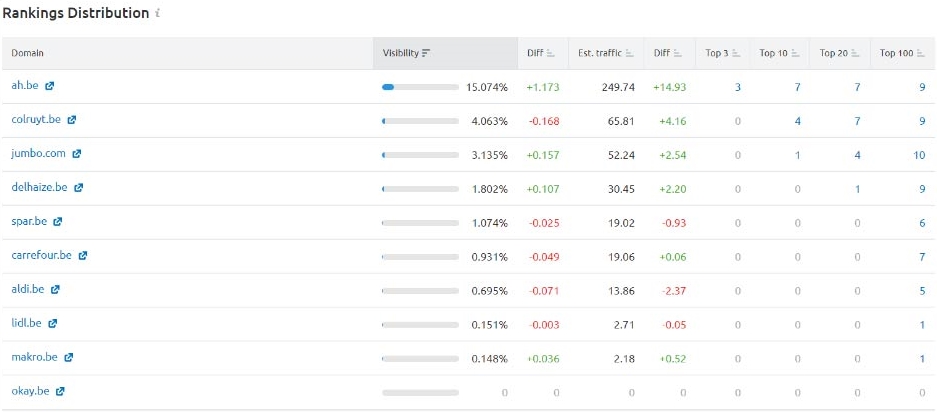Click jumbo.com Top 20 value 4
This screenshot has height=412, width=937.
(x=857, y=155)
